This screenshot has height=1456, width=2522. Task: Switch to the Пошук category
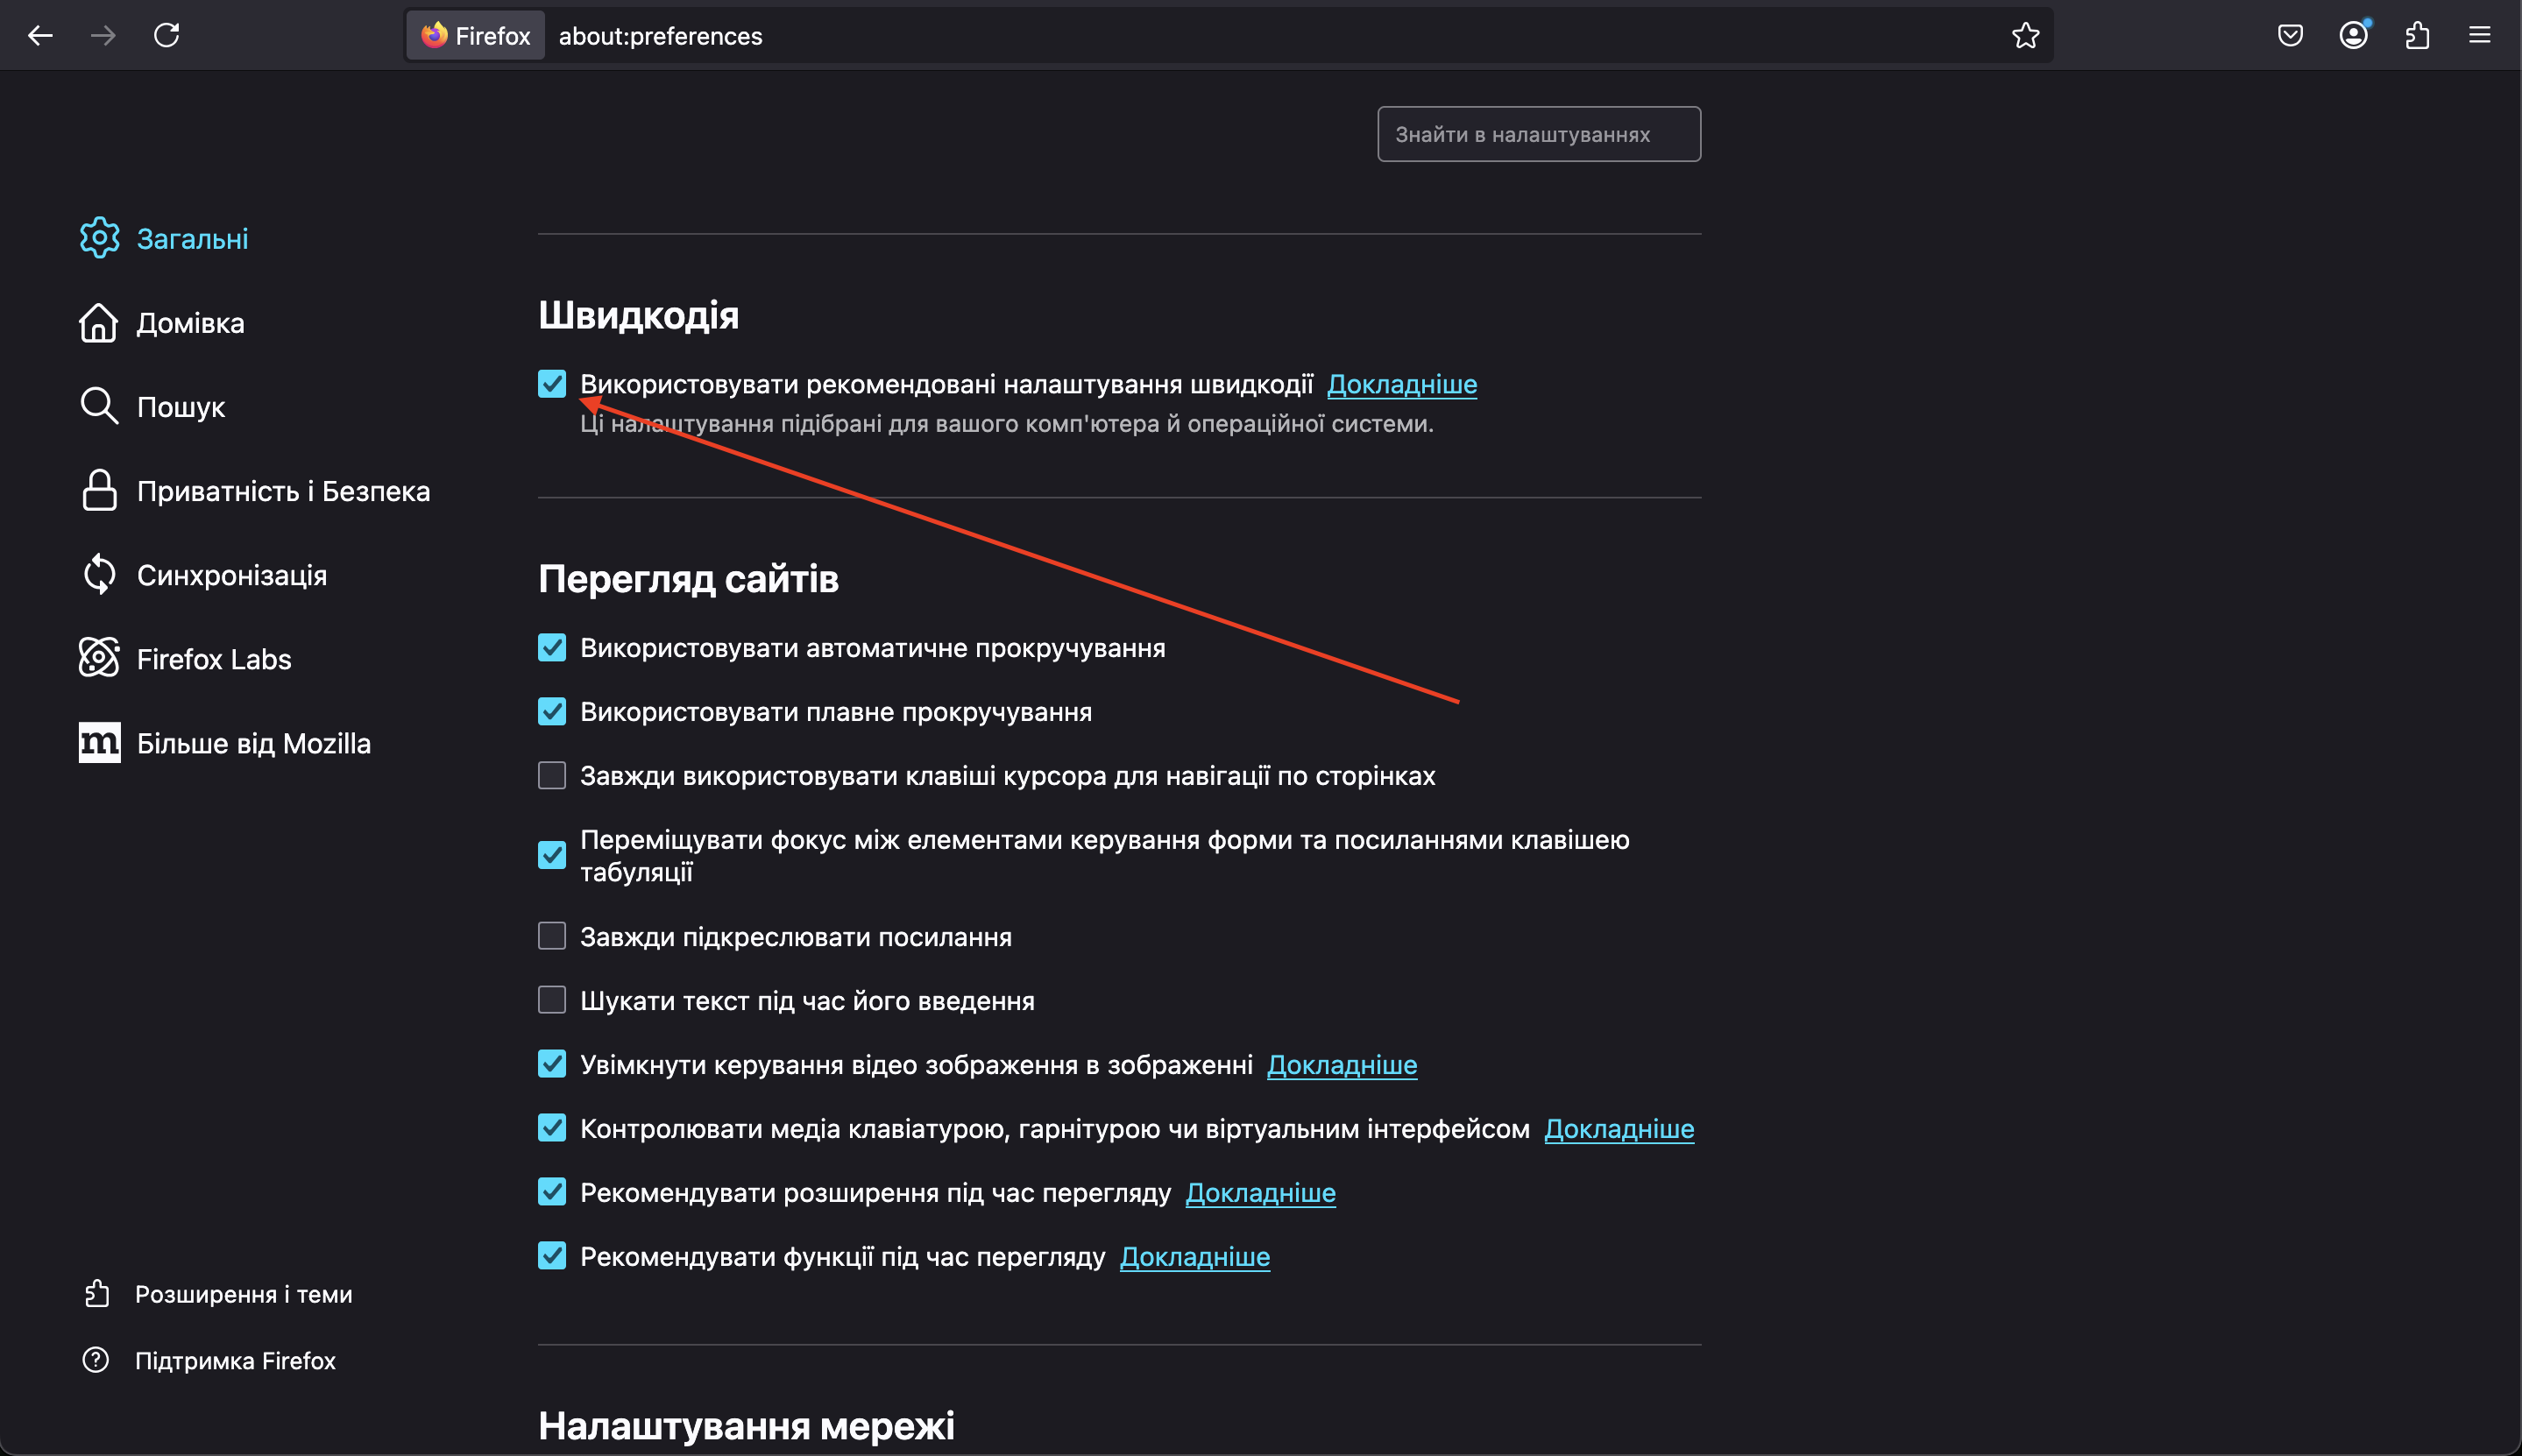[181, 407]
